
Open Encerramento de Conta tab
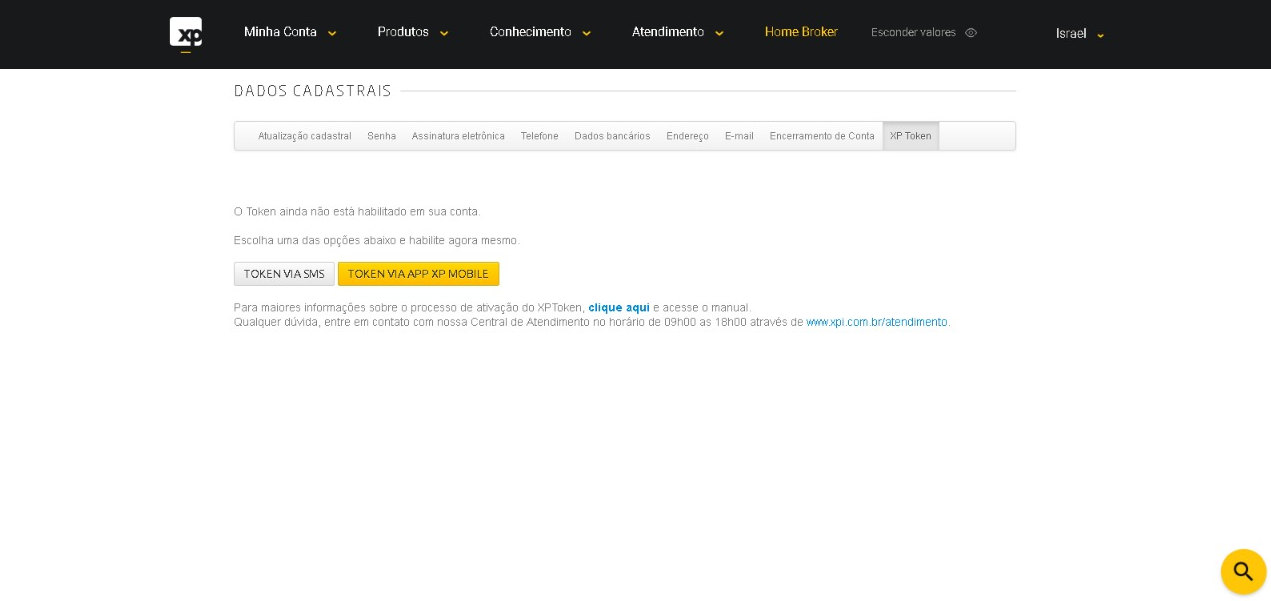822,136
